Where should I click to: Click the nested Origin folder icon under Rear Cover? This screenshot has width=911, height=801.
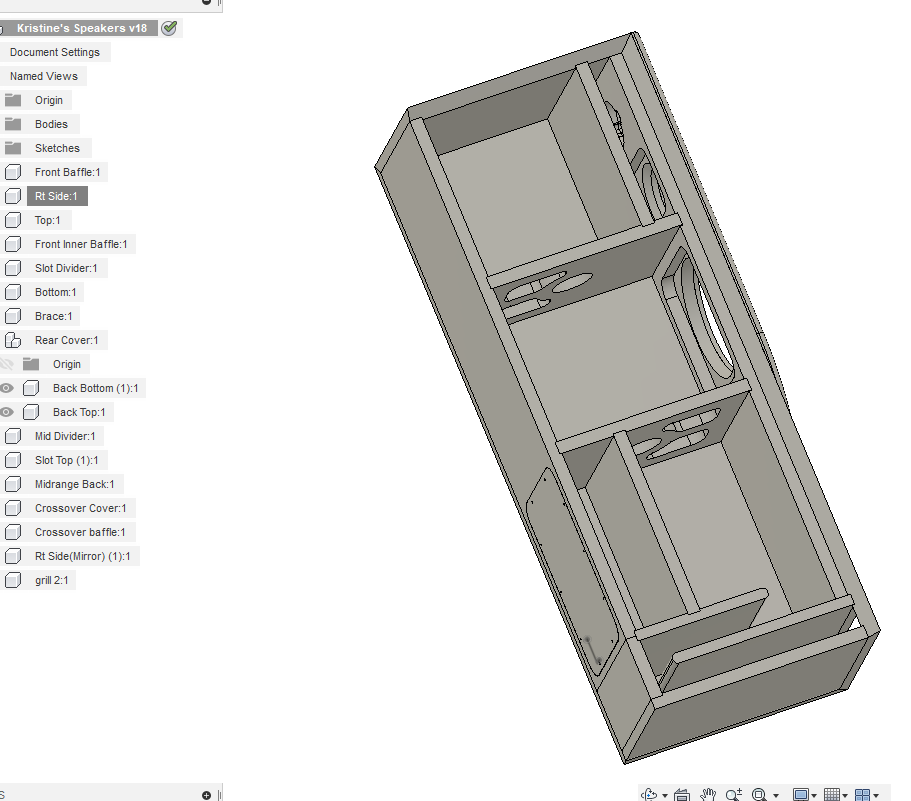pos(31,364)
